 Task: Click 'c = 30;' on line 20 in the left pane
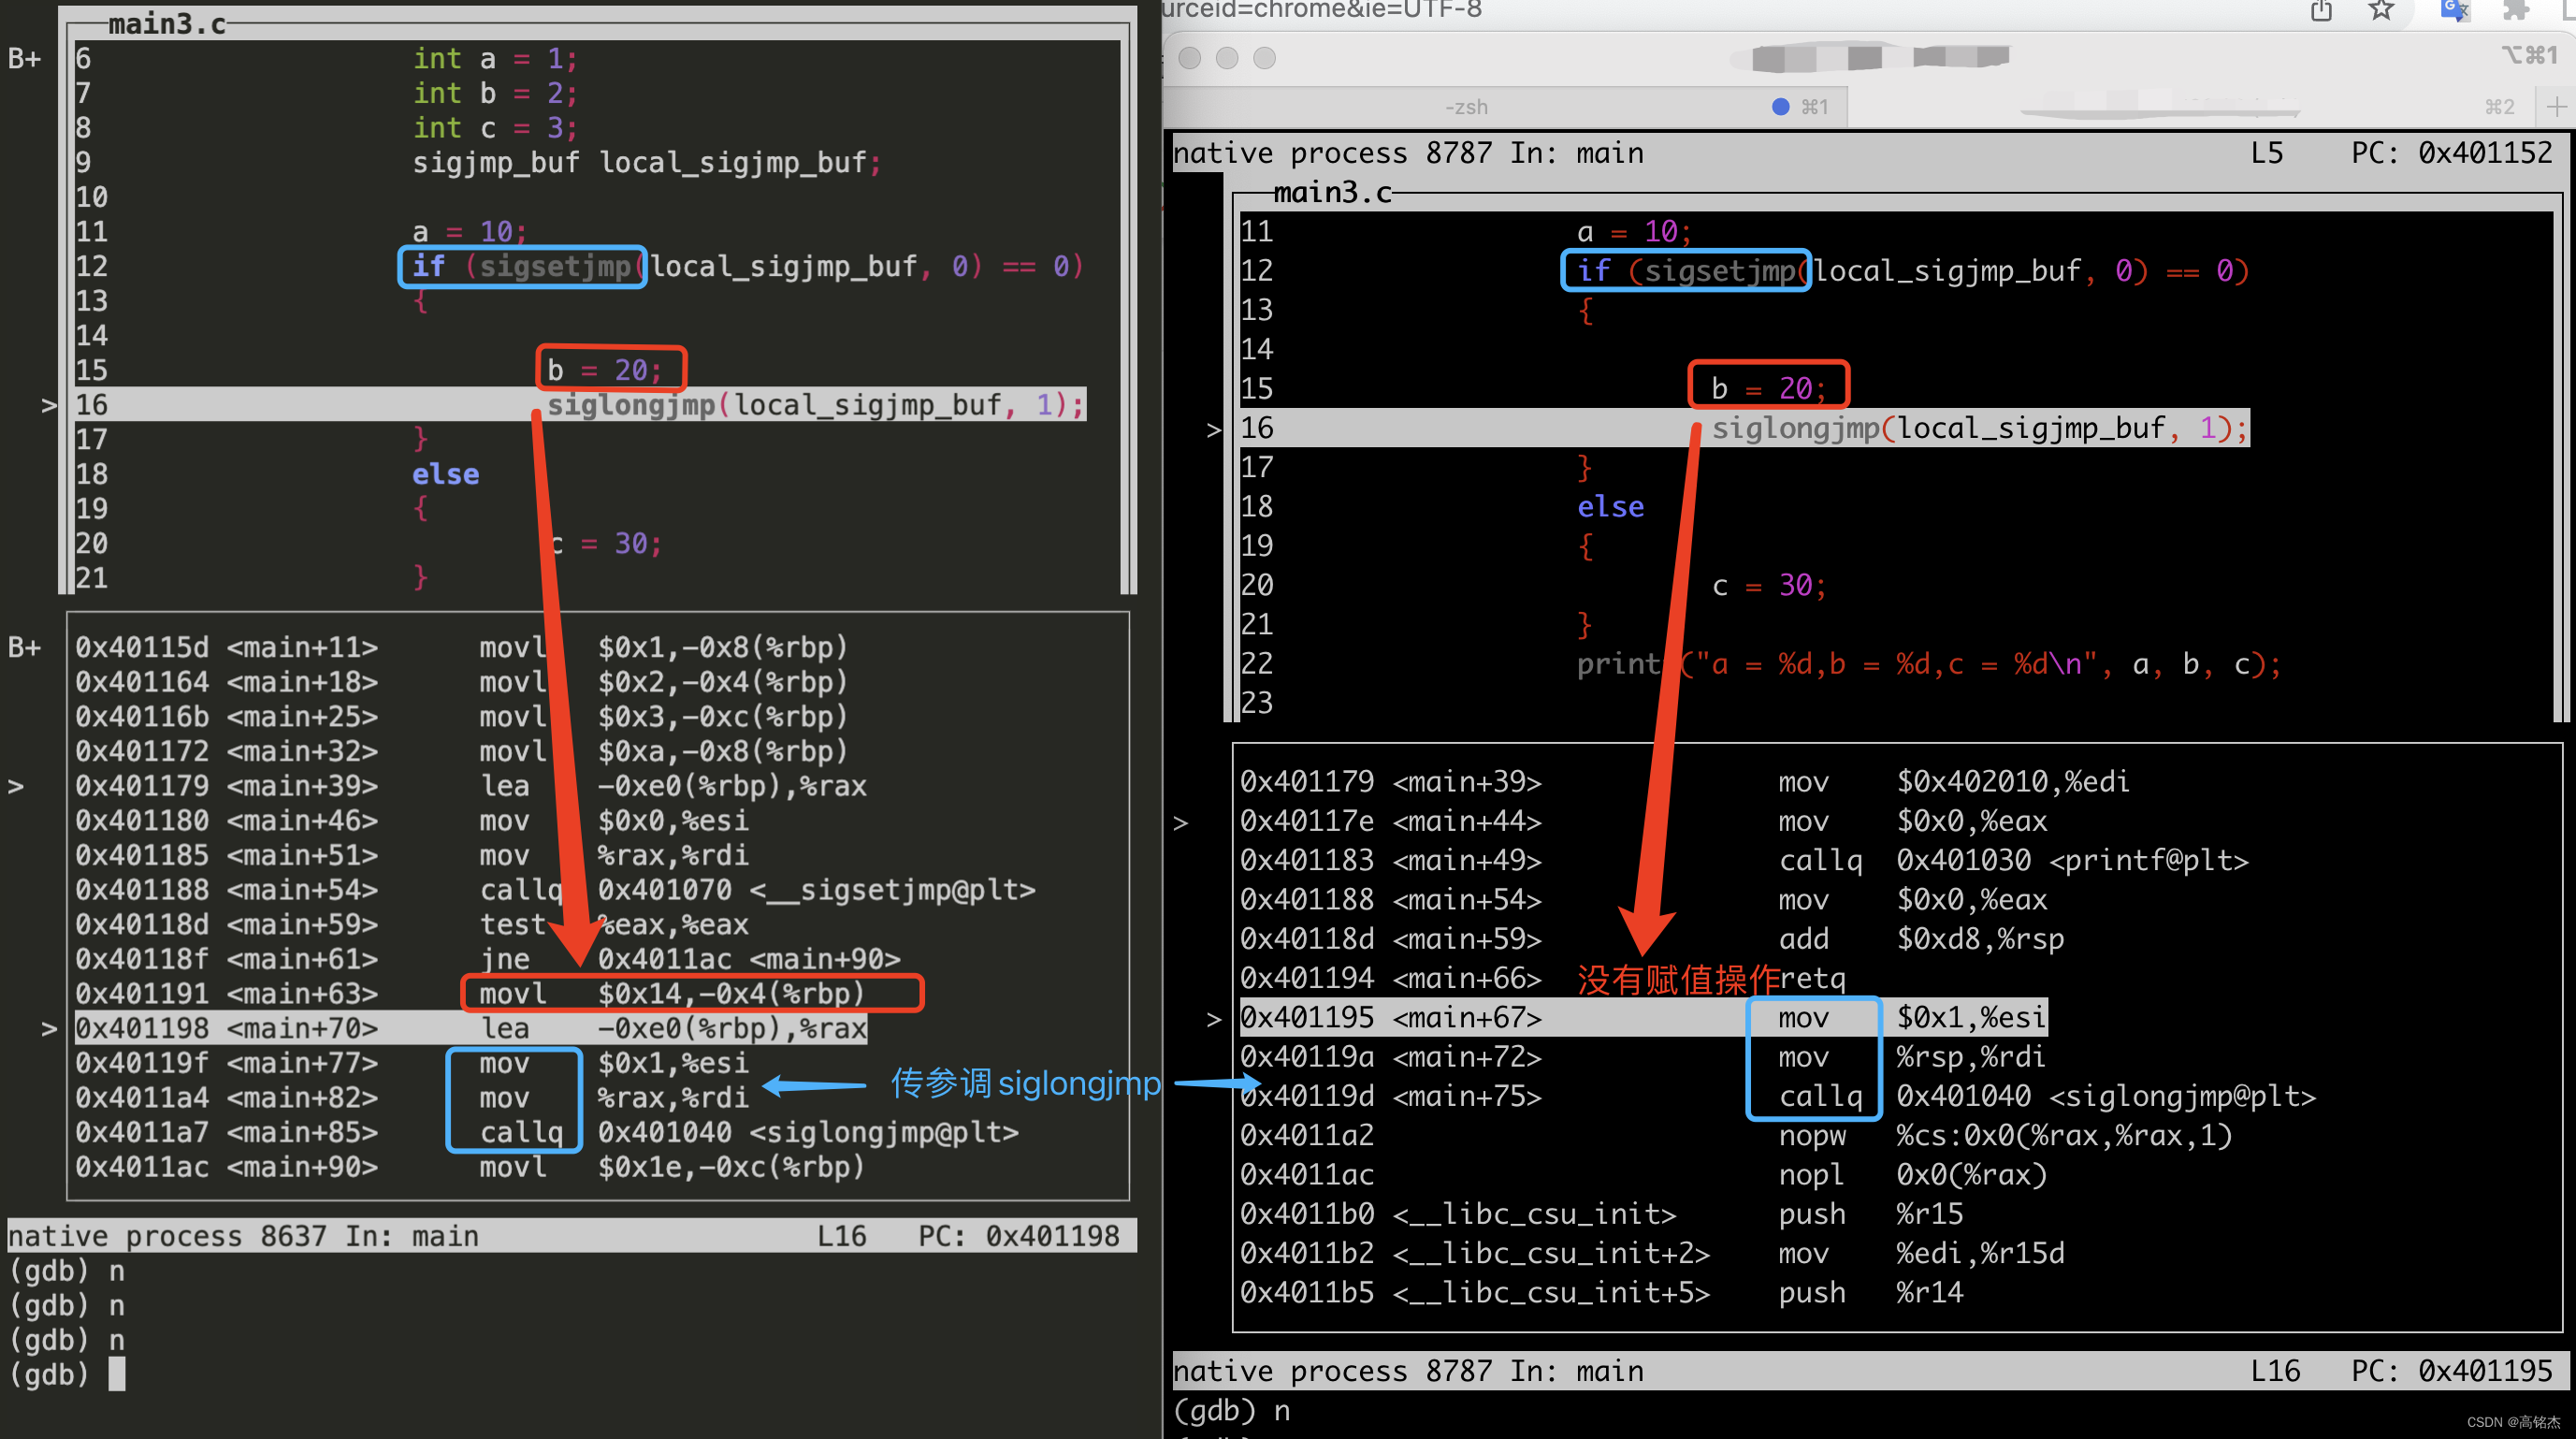point(605,543)
